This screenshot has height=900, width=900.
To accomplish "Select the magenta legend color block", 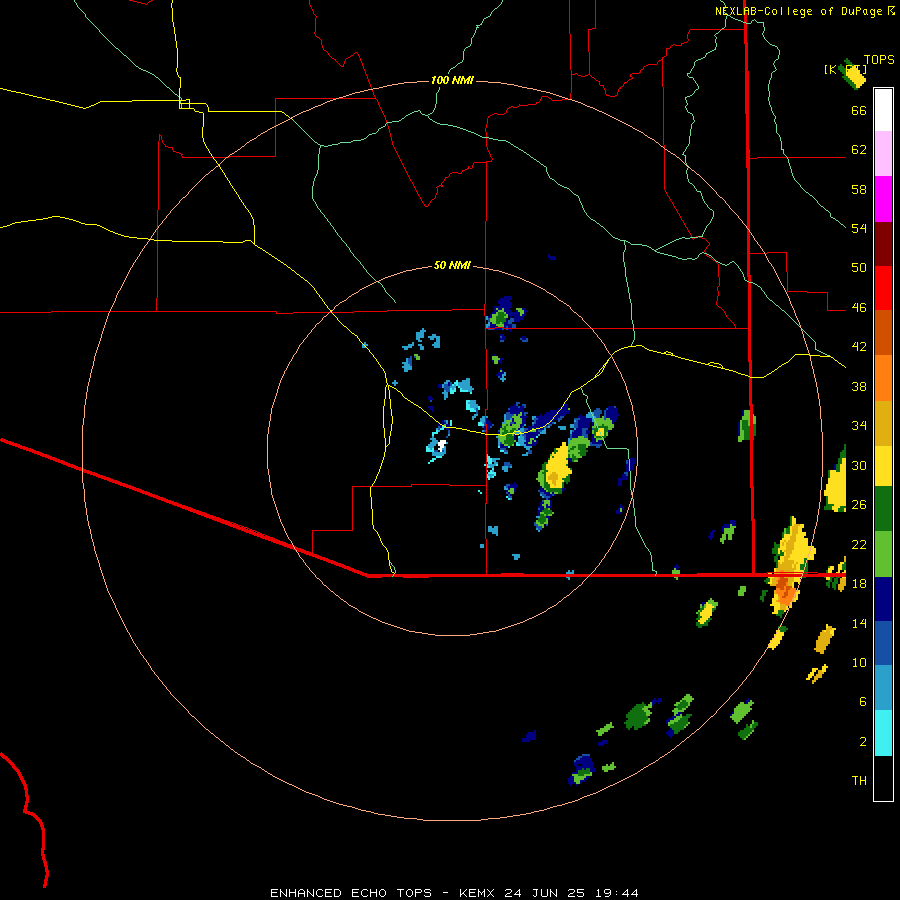I will pyautogui.click(x=883, y=199).
